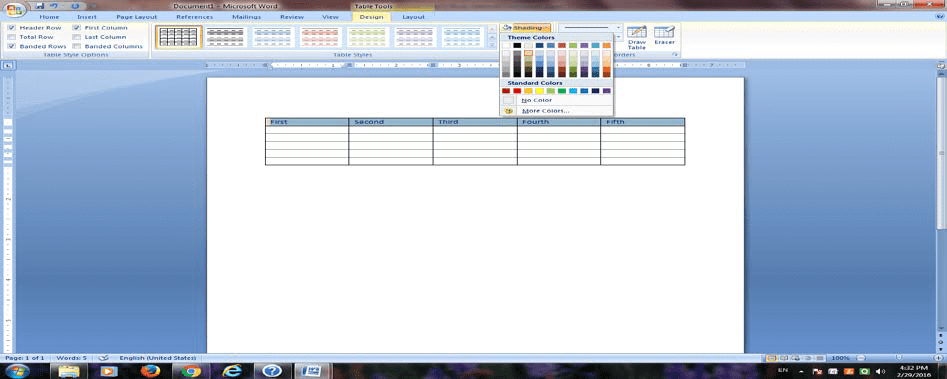Uncheck the Banded Rows checkbox
The width and height of the screenshot is (947, 379).
11,46
